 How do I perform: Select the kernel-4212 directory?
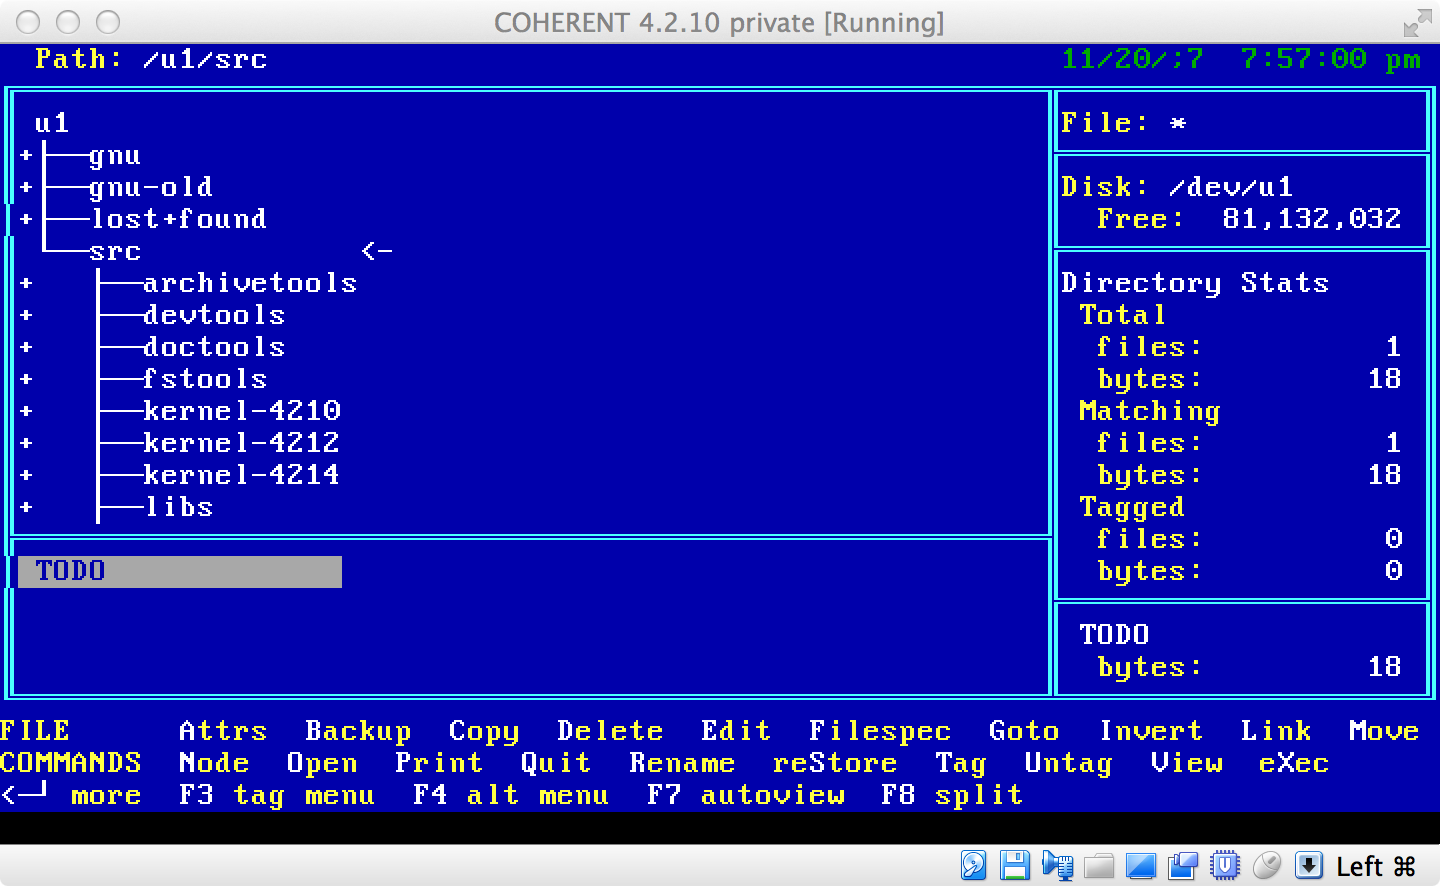click(241, 443)
